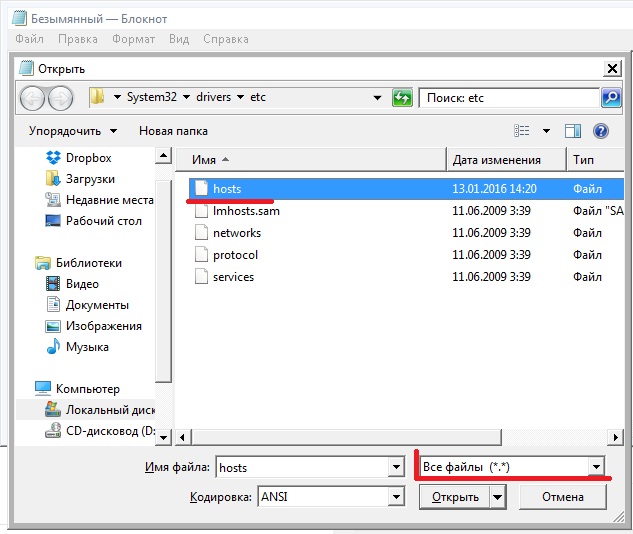
Task: Click the Open button
Action: [454, 496]
